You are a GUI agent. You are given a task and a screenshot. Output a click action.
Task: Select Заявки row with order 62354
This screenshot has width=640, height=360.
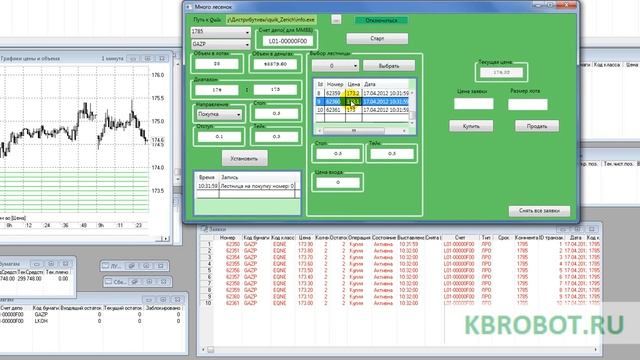[x=400, y=257]
